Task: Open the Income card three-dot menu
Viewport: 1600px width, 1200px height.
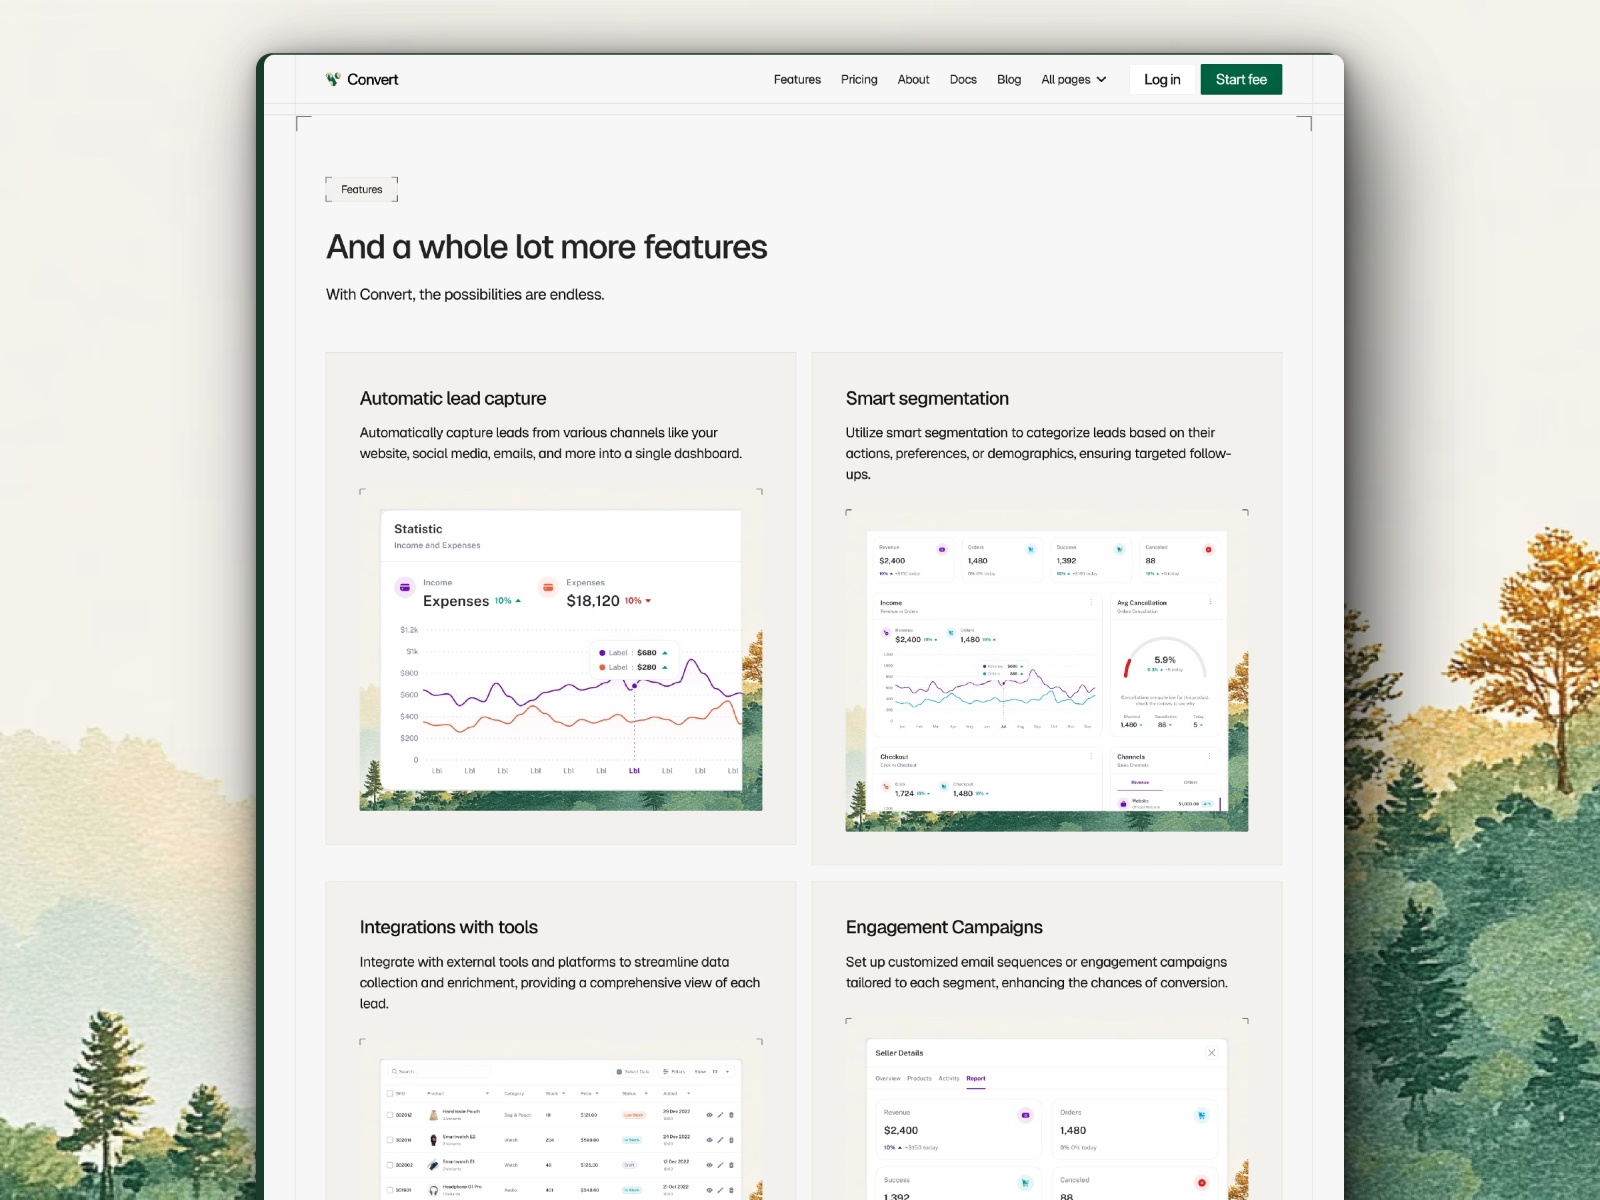Action: tap(1091, 602)
